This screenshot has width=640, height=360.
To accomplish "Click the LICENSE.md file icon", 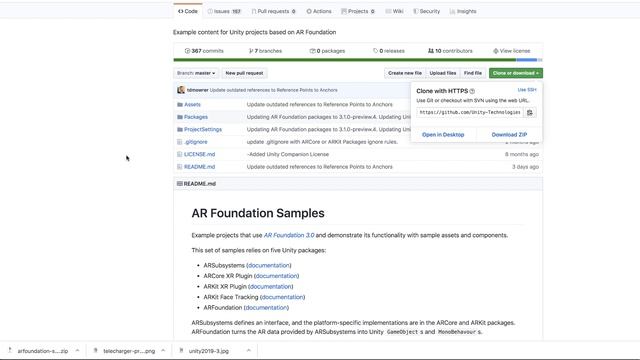I will (180, 154).
